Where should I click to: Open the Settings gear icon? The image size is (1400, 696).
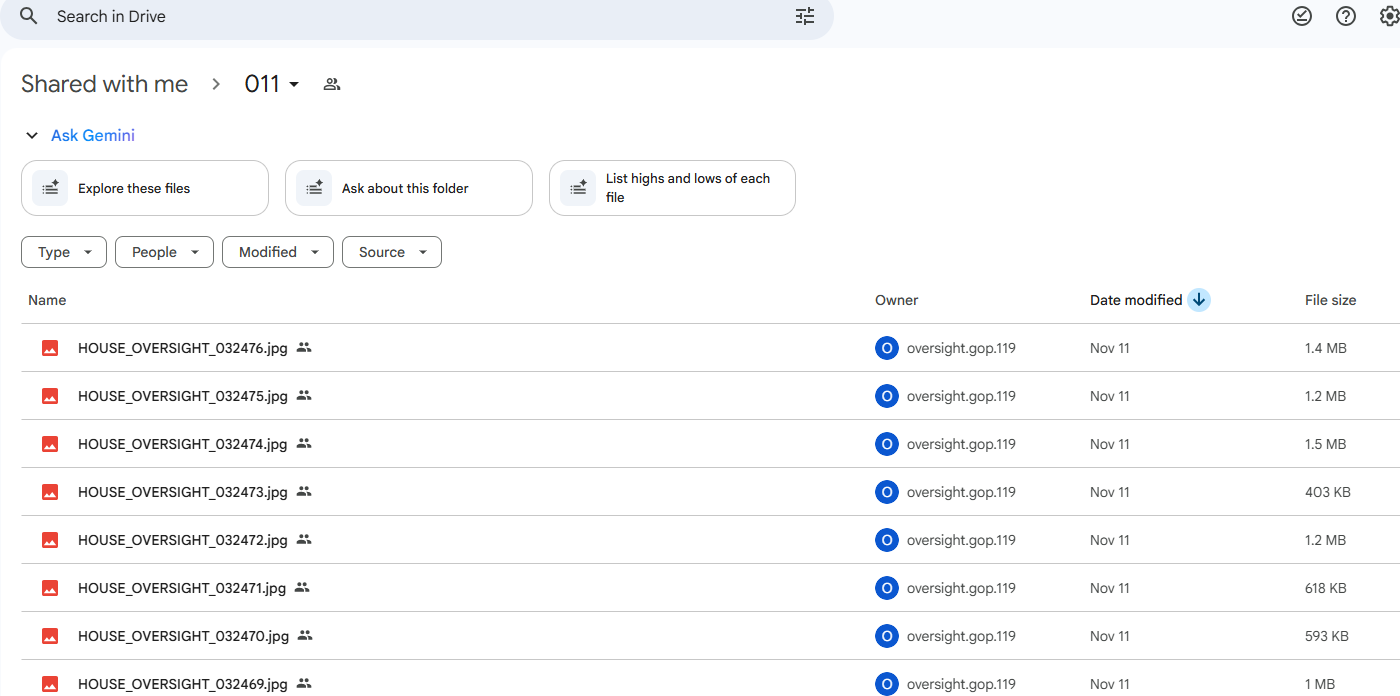pyautogui.click(x=1389, y=16)
